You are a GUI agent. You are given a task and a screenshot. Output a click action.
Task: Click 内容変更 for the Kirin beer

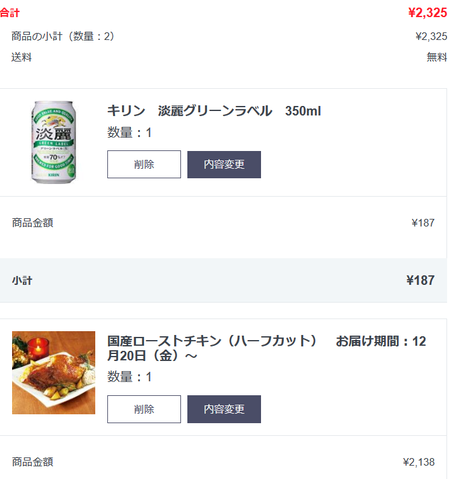224,164
